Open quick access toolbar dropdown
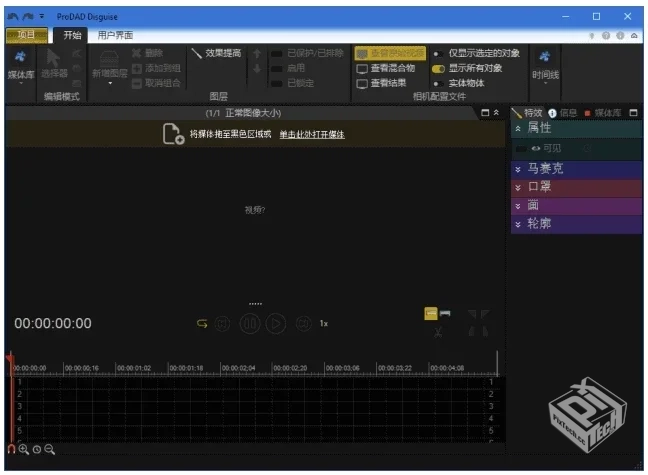The height and width of the screenshot is (475, 648). 42,17
